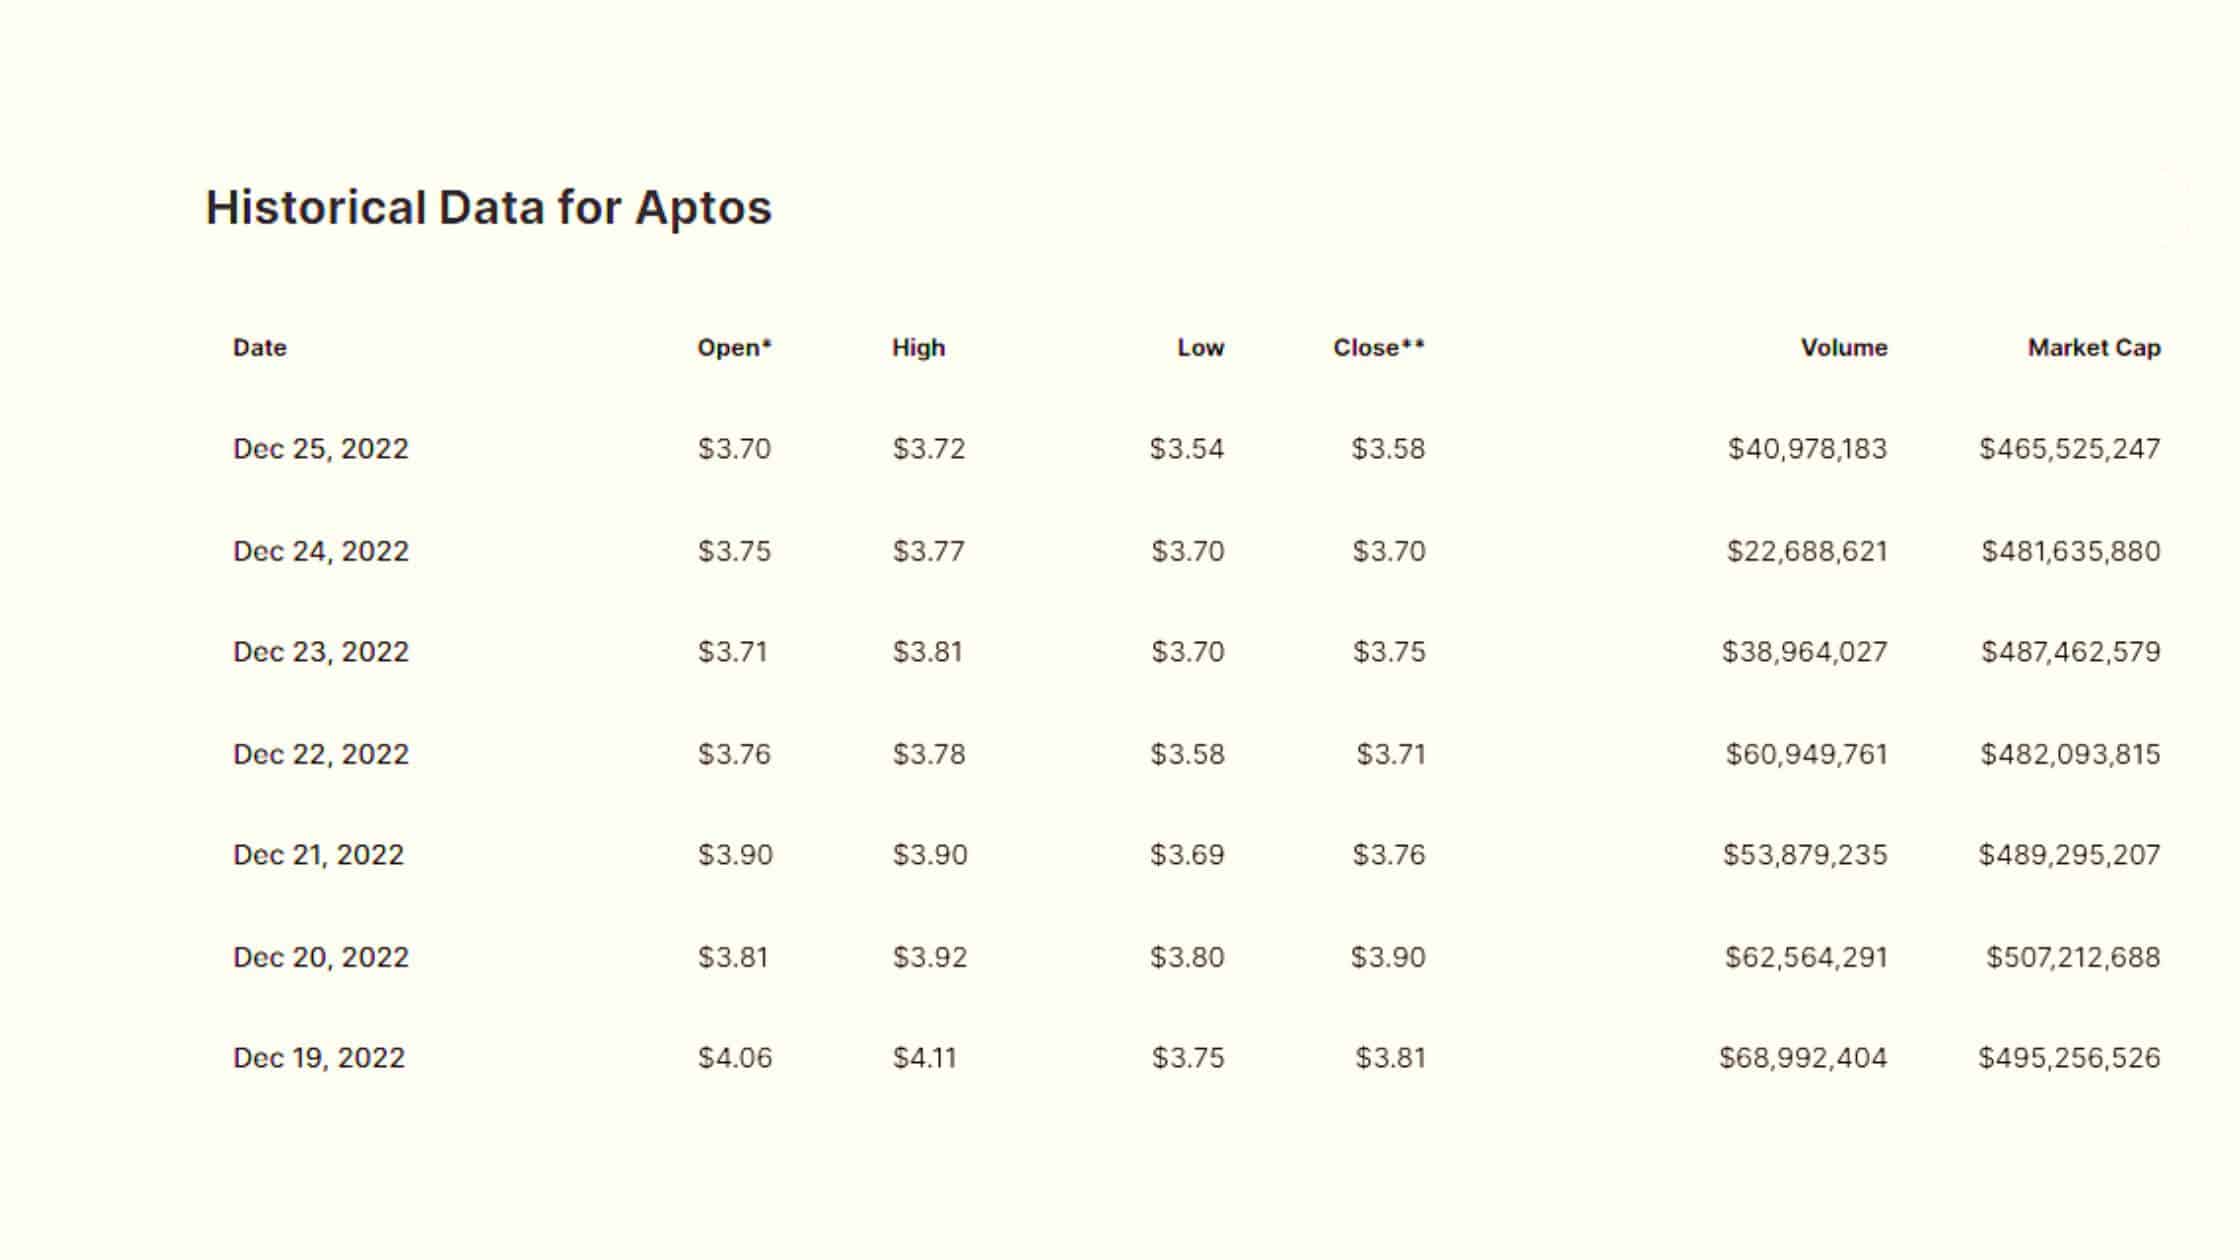The image size is (2240, 1260).
Task: Click the High column header
Action: (x=918, y=348)
